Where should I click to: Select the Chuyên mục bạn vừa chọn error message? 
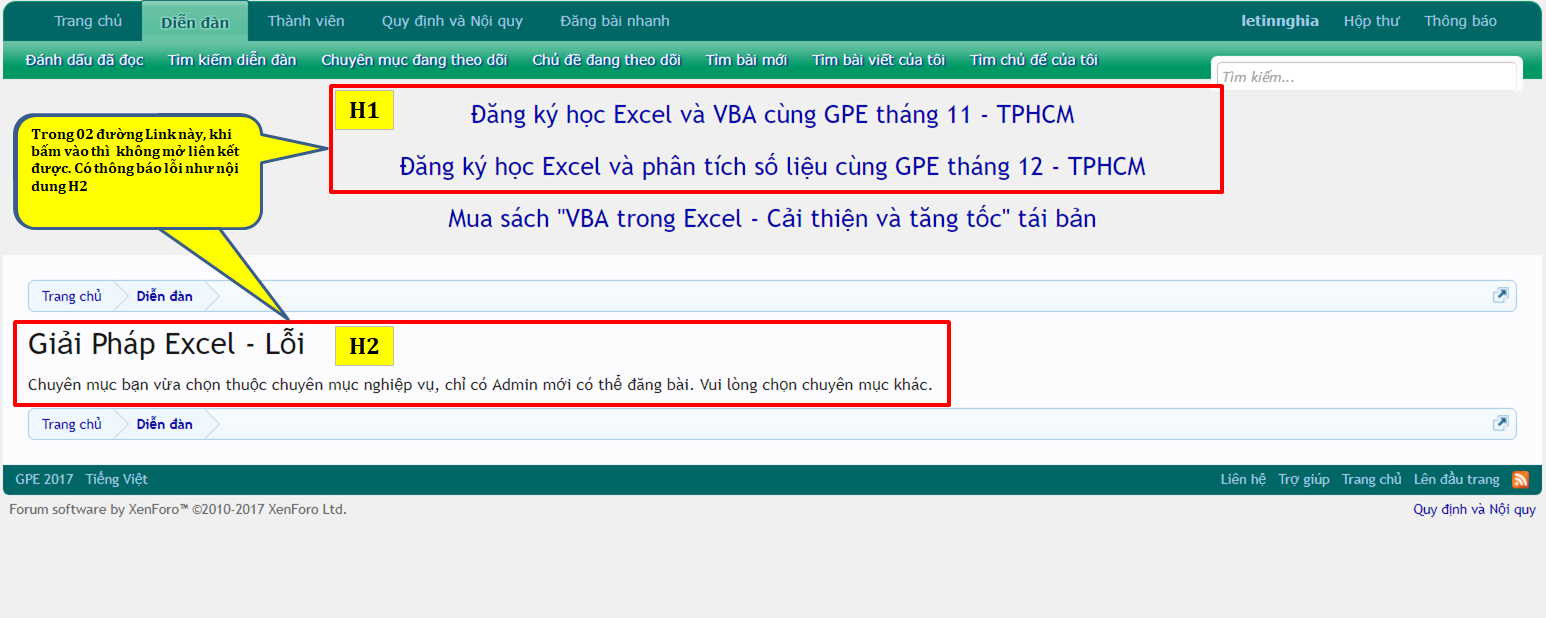[x=480, y=385]
